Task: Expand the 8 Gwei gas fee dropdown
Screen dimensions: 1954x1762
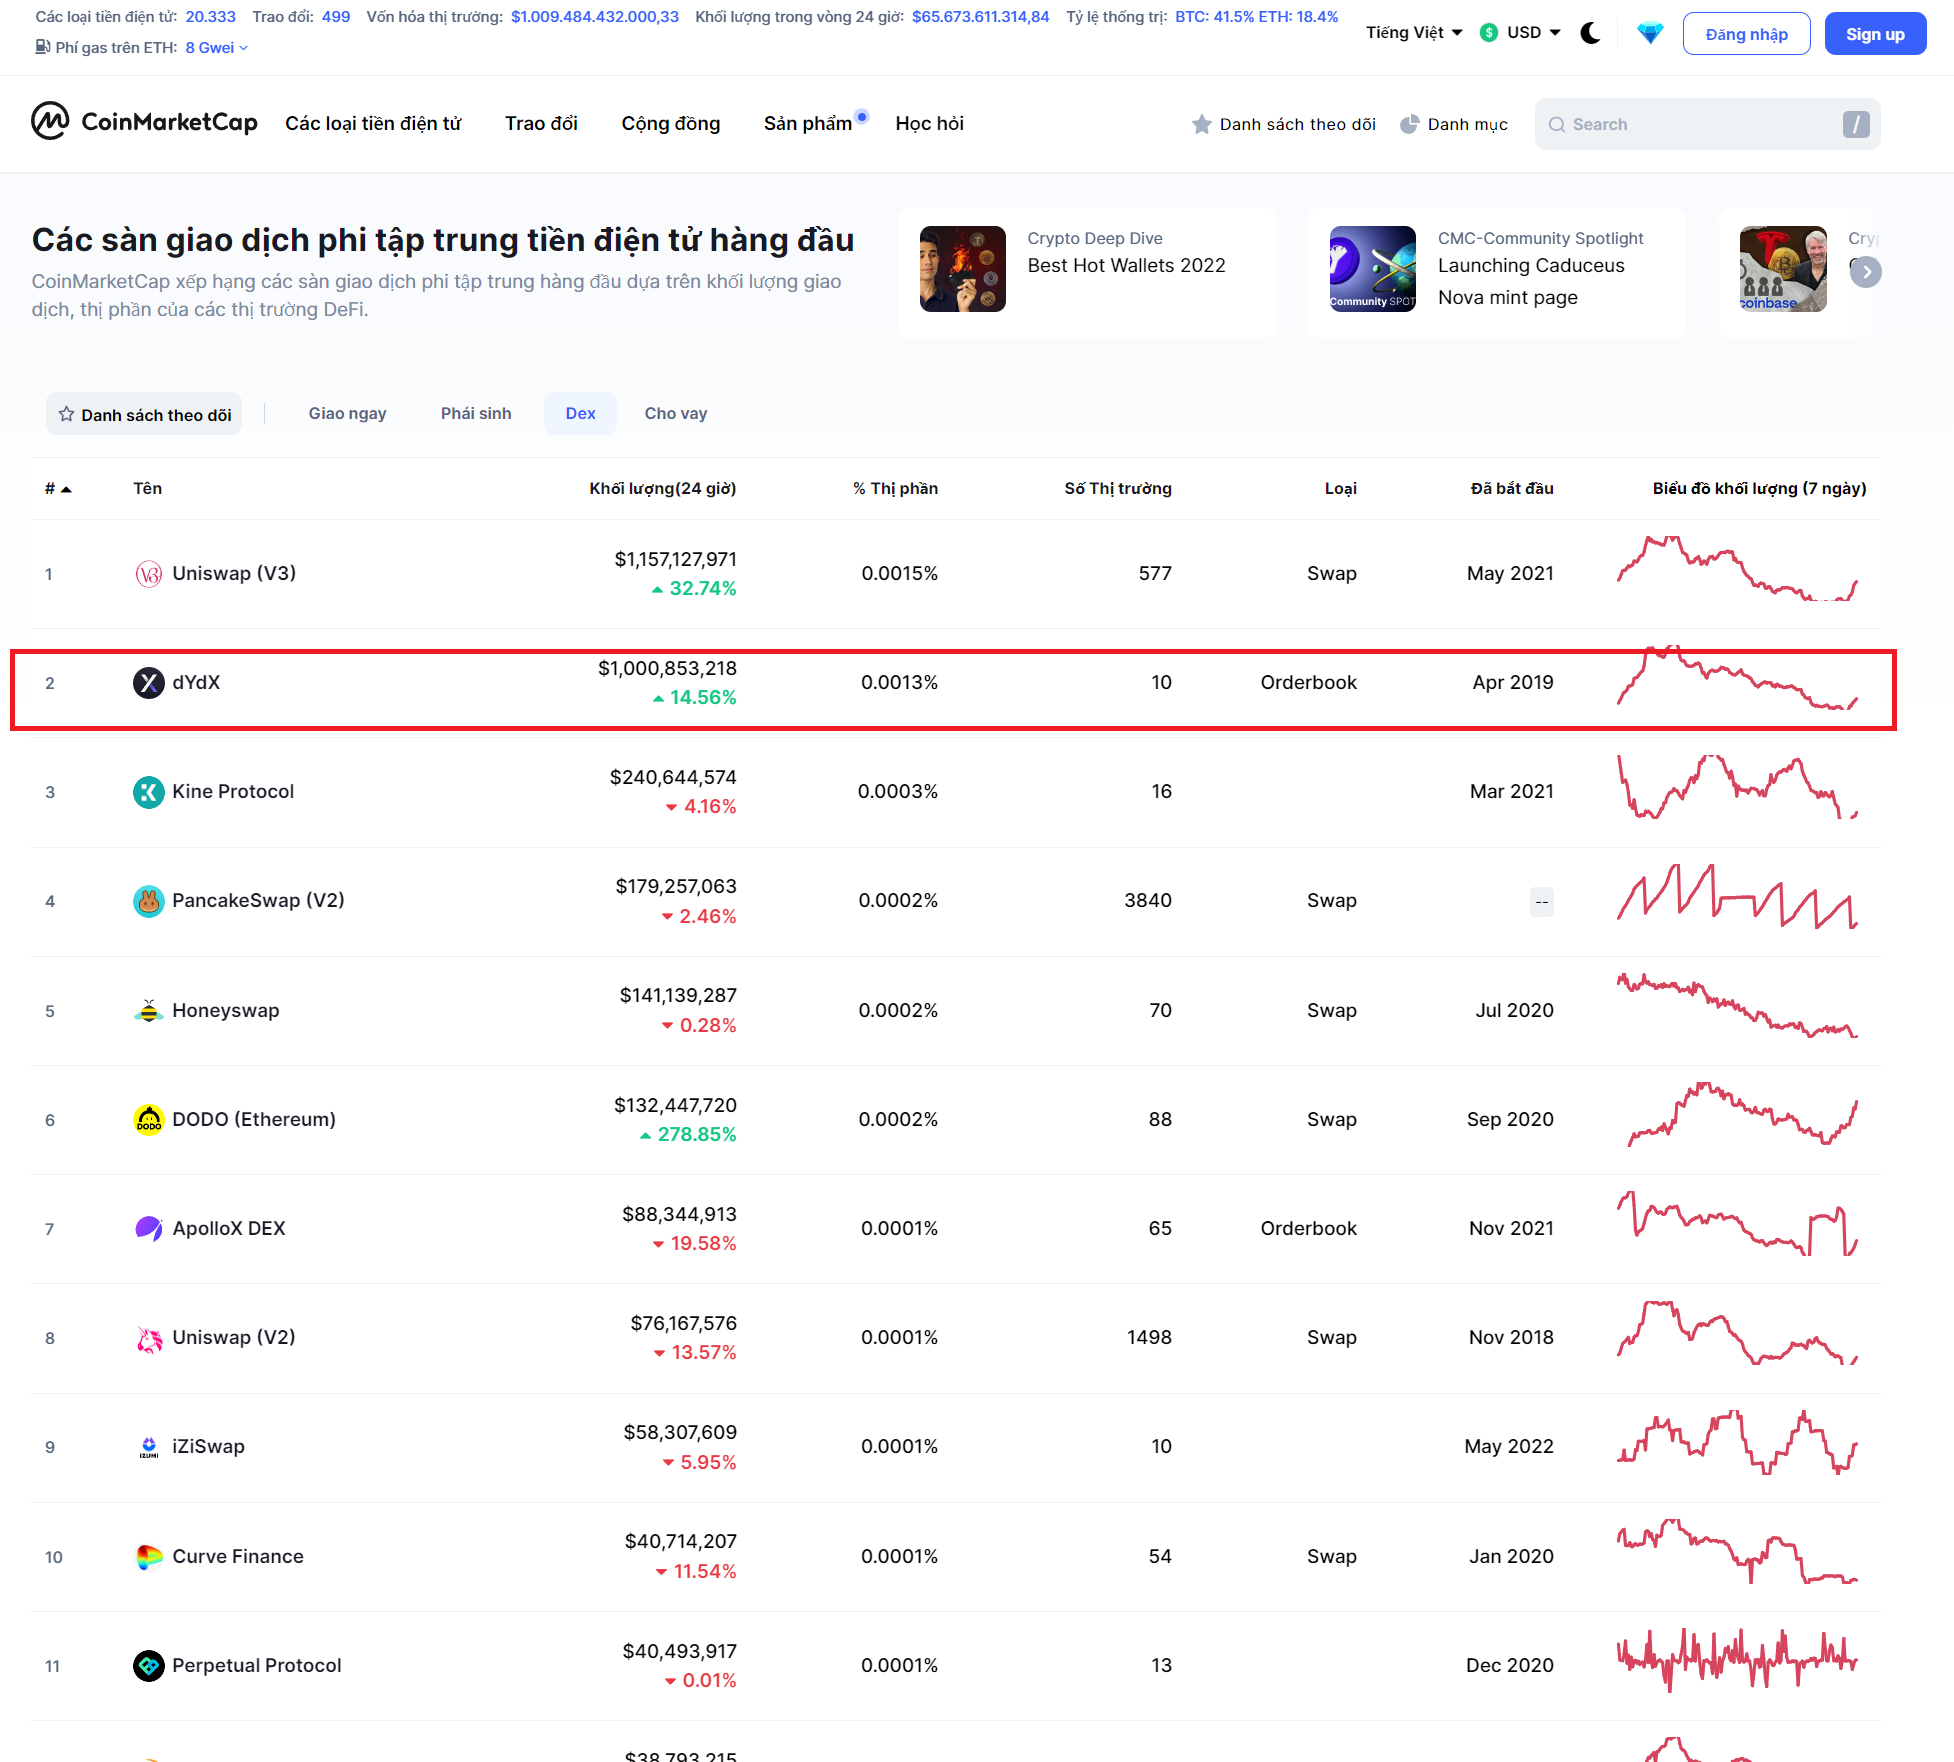Action: (x=216, y=48)
